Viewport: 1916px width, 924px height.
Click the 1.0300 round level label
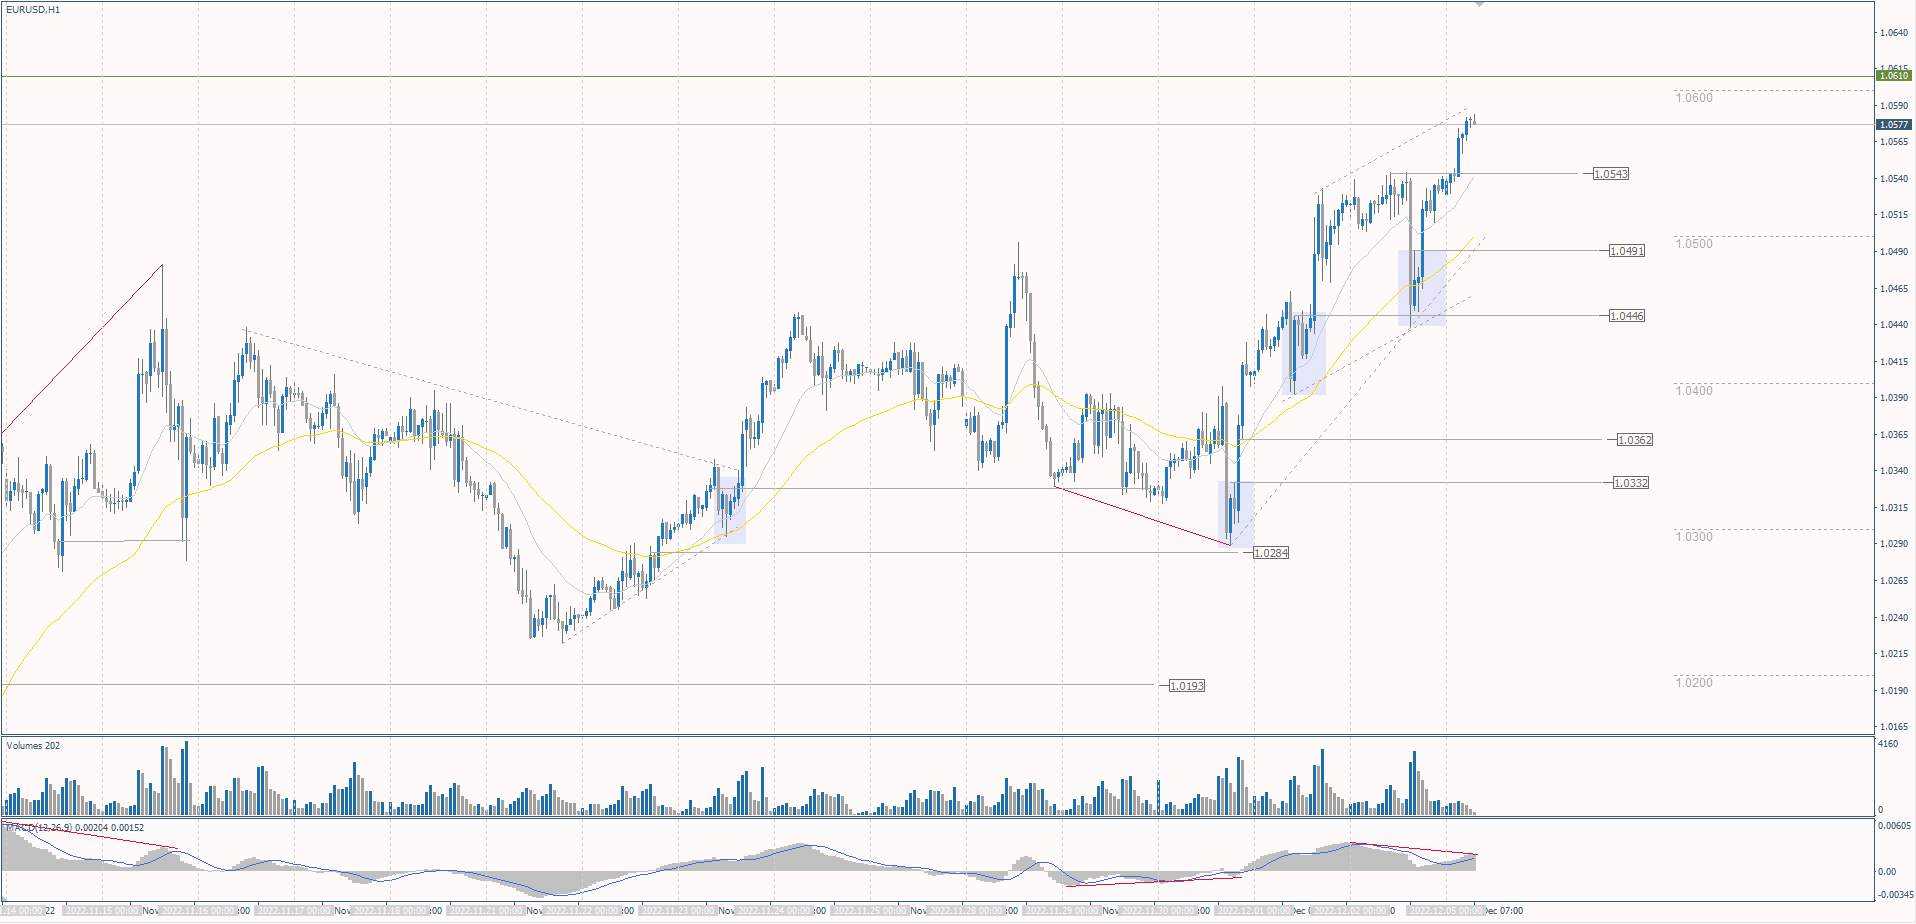1694,537
